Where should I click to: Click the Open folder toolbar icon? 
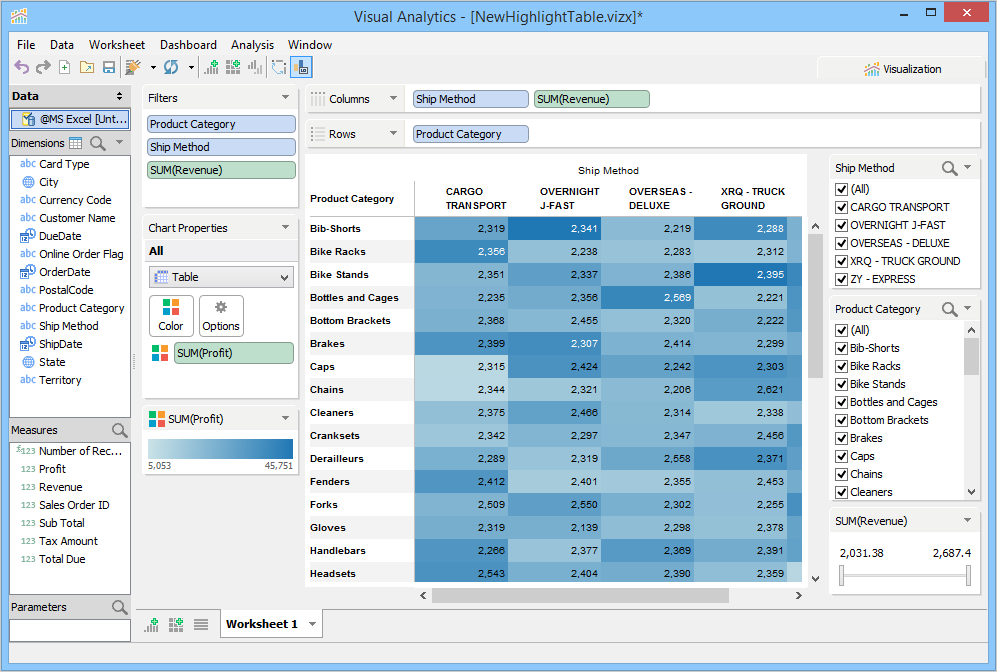(x=86, y=67)
